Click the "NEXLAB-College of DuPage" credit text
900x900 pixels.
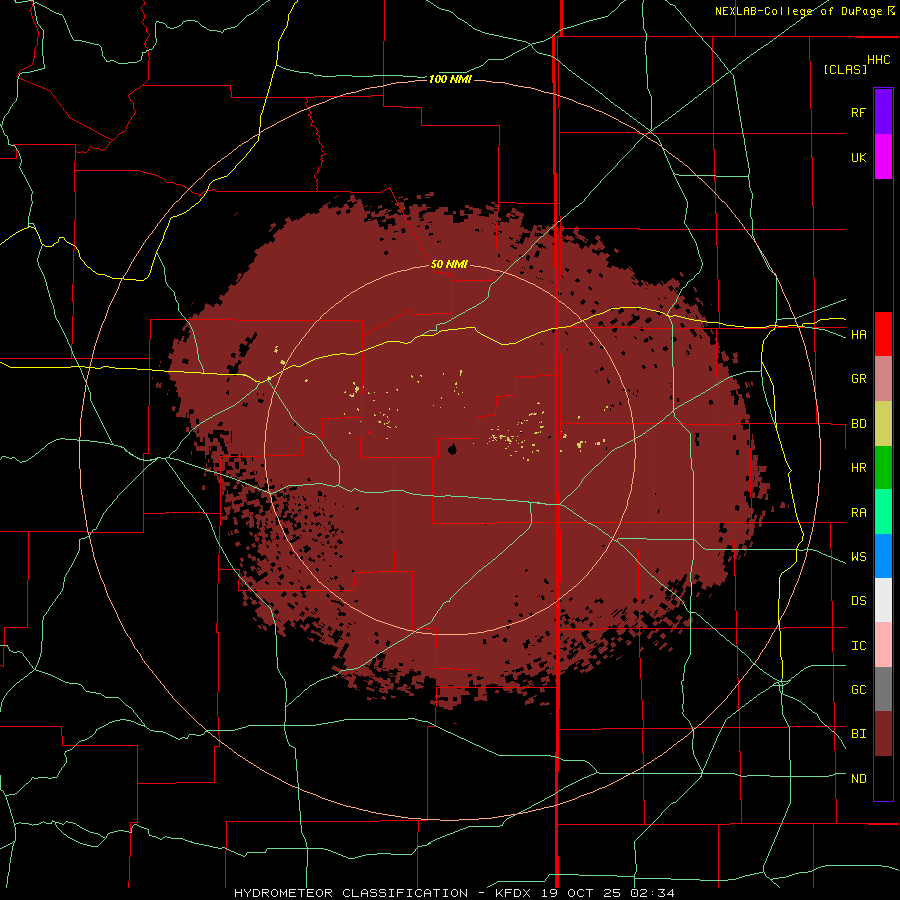798,11
